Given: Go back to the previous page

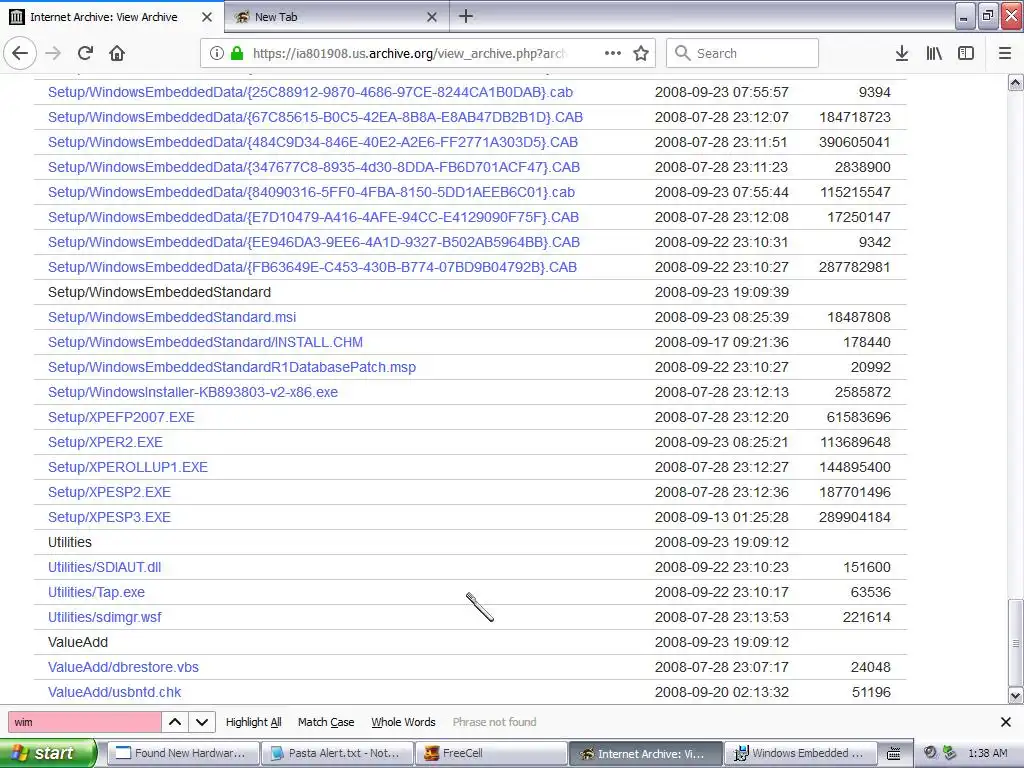Looking at the screenshot, I should 20,53.
